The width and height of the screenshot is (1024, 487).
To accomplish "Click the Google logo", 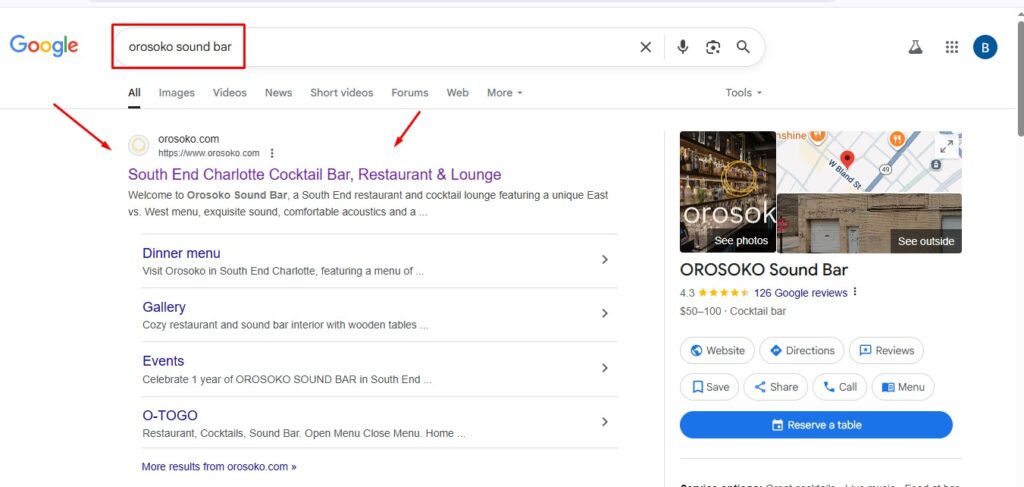I will [44, 46].
